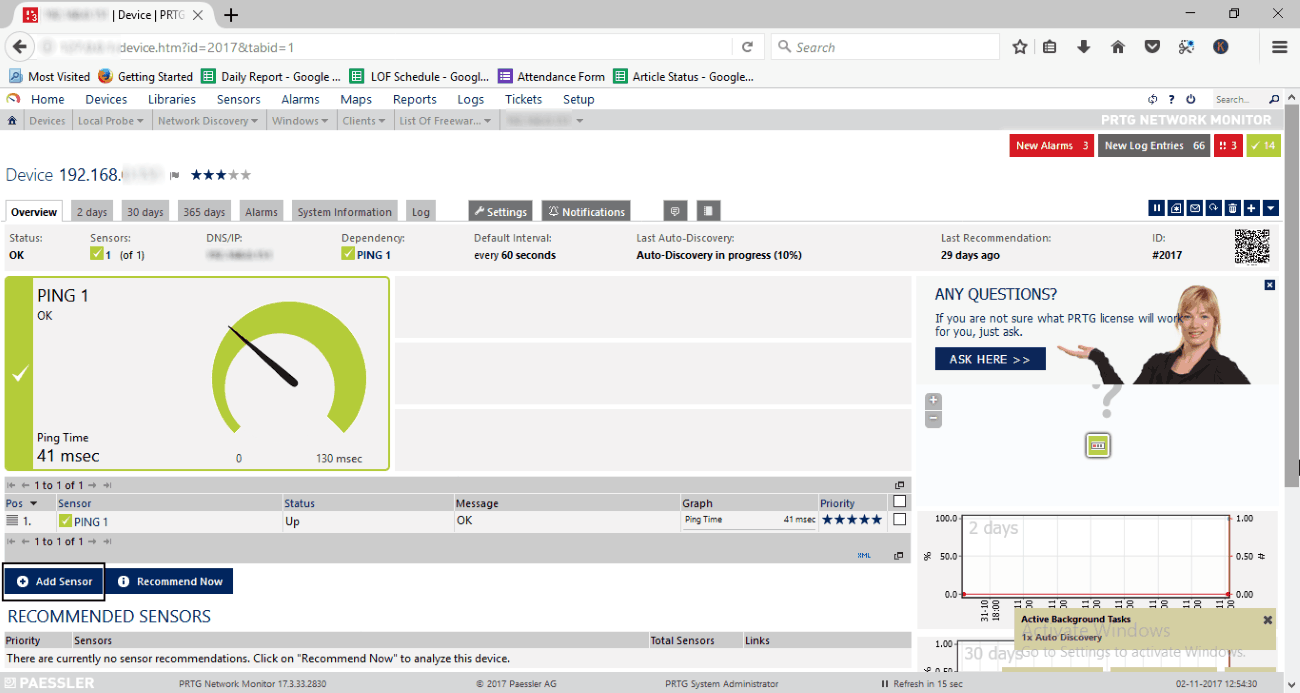Open the history icon next to comments
This screenshot has width=1300, height=693.
click(x=708, y=211)
